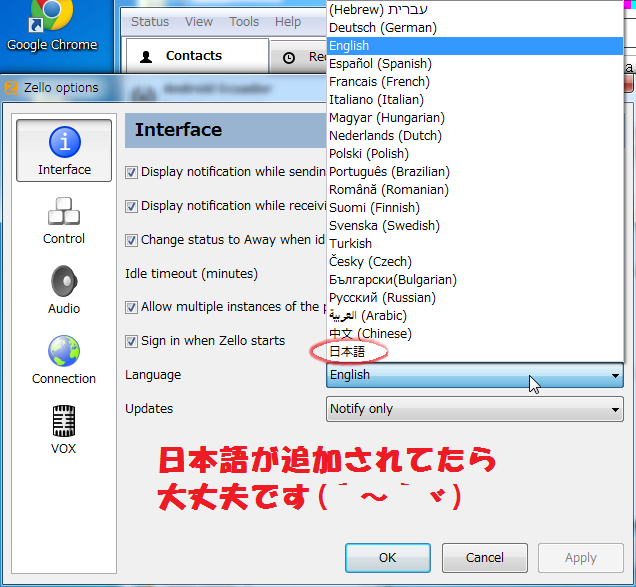The height and width of the screenshot is (587, 636).
Task: Select Hebrew from language list
Action: (x=475, y=9)
